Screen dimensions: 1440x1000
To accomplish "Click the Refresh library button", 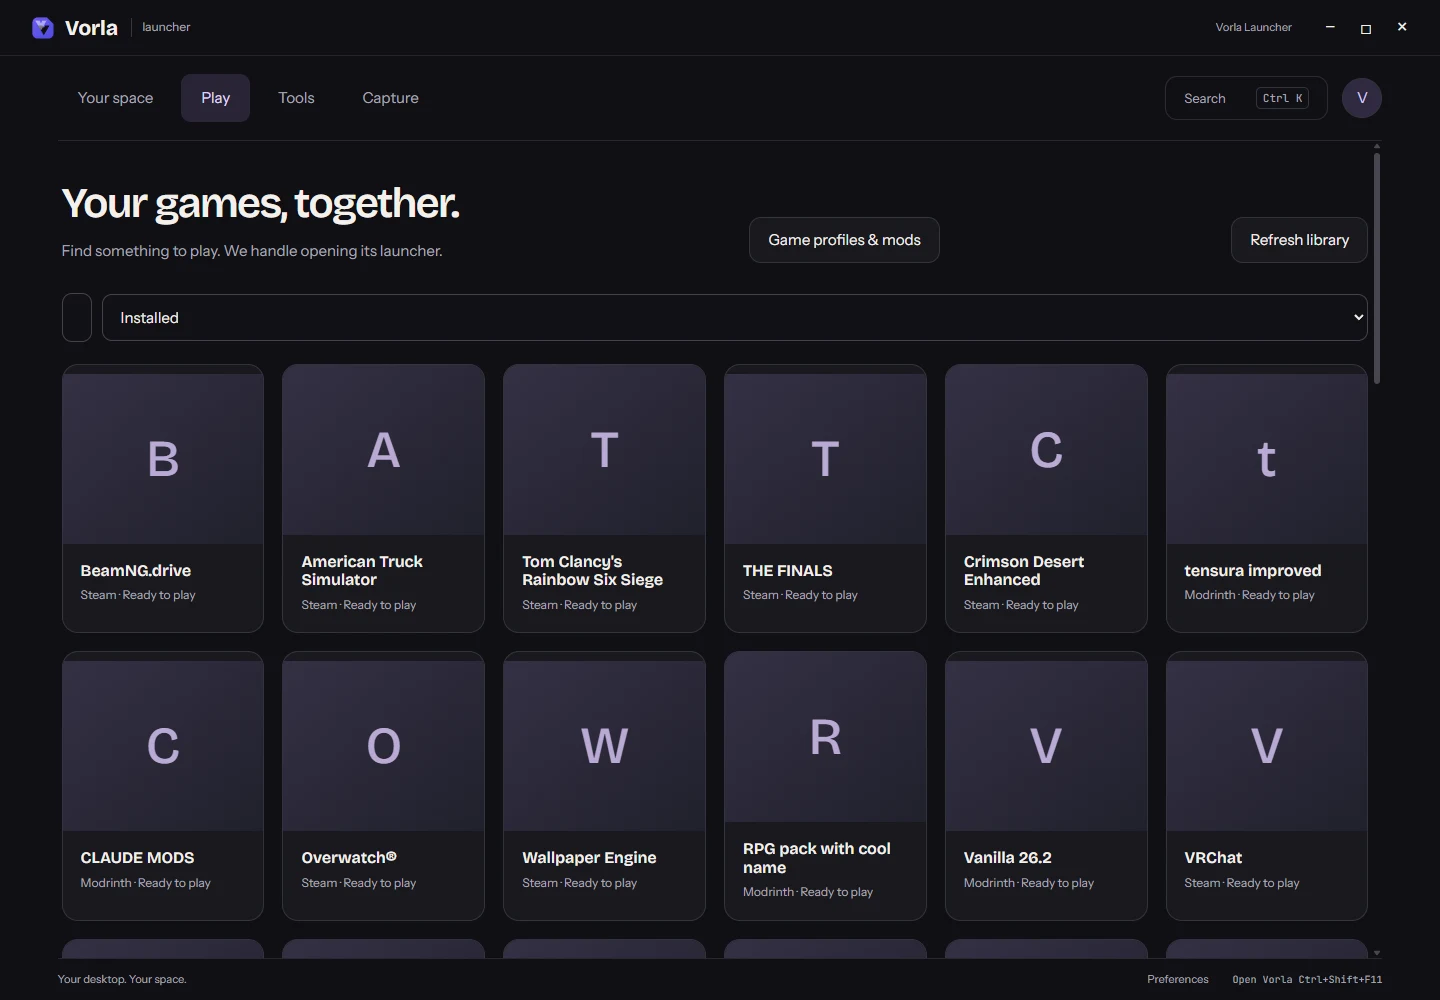I will [x=1299, y=240].
